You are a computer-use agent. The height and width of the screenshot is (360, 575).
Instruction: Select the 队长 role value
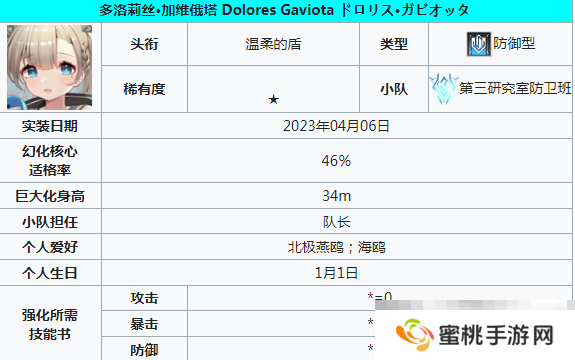click(x=336, y=222)
